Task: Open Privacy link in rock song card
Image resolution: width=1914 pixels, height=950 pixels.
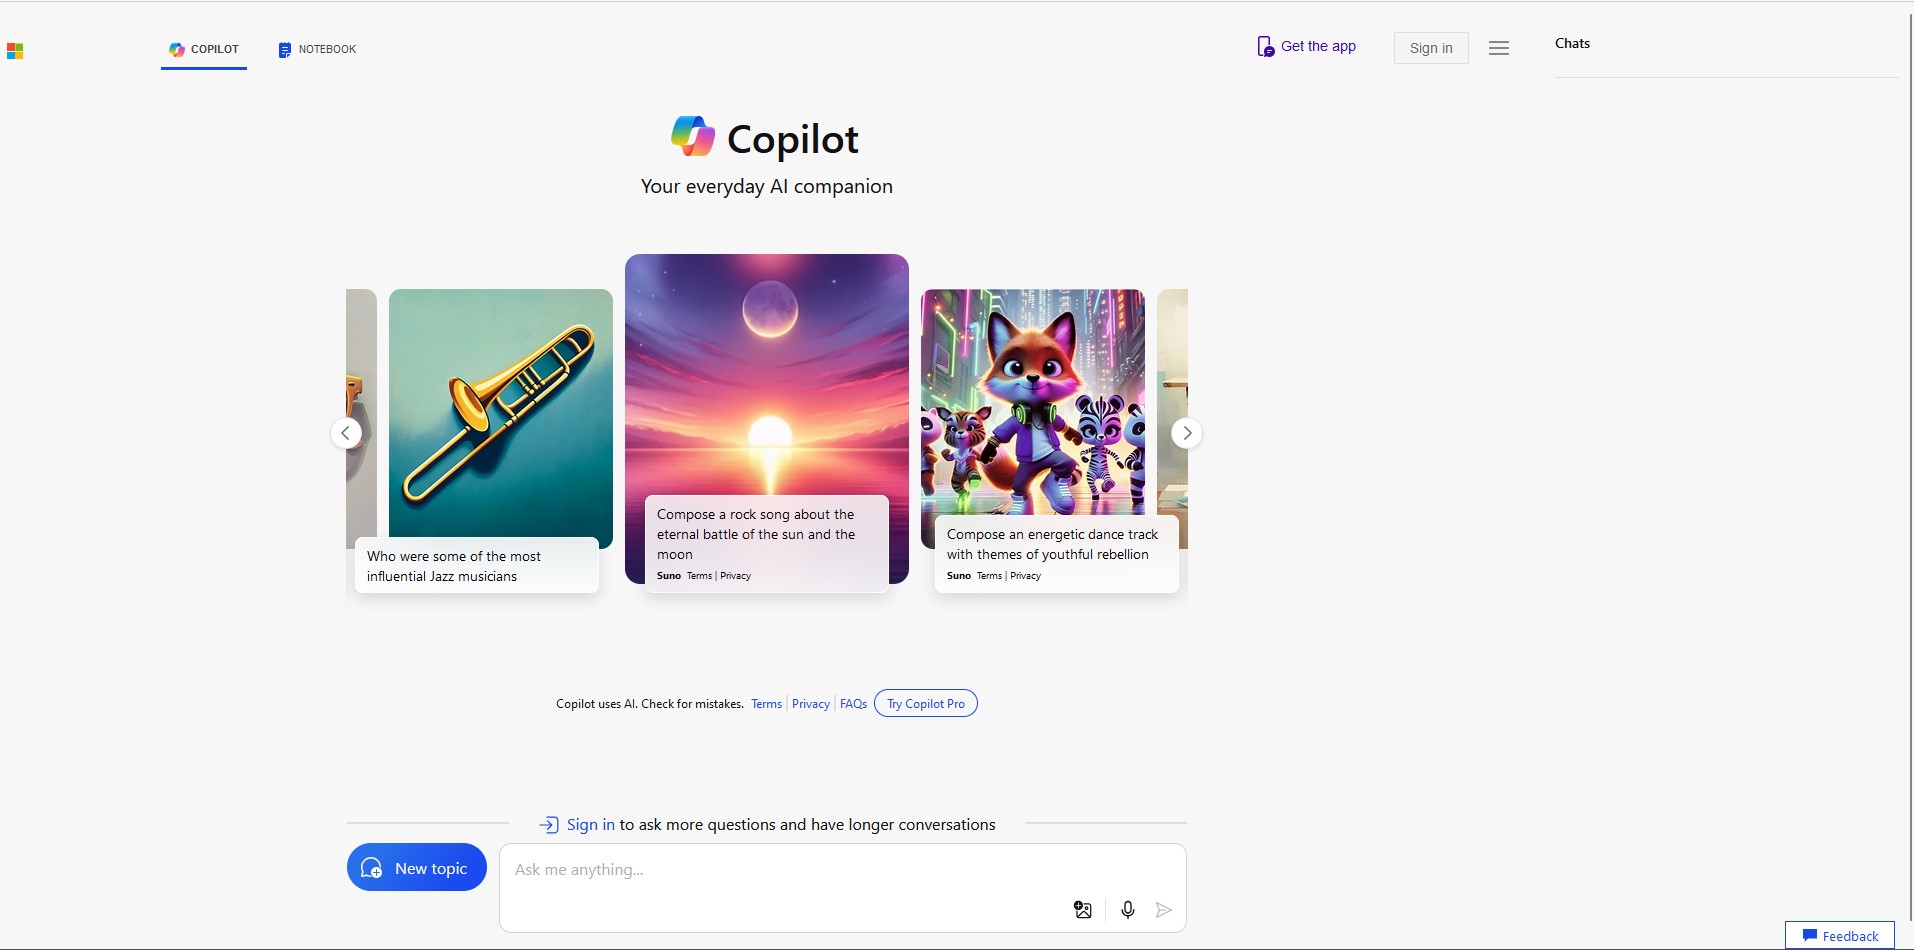Action: pos(735,576)
